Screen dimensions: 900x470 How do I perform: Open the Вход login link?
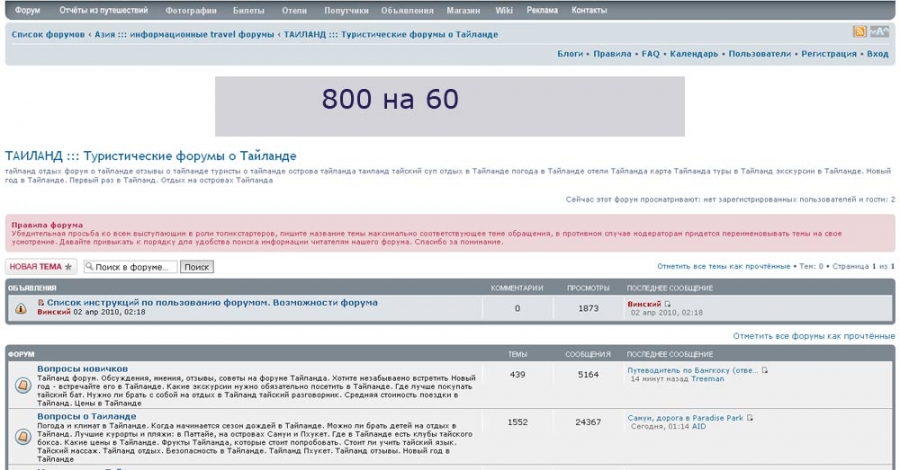878,54
